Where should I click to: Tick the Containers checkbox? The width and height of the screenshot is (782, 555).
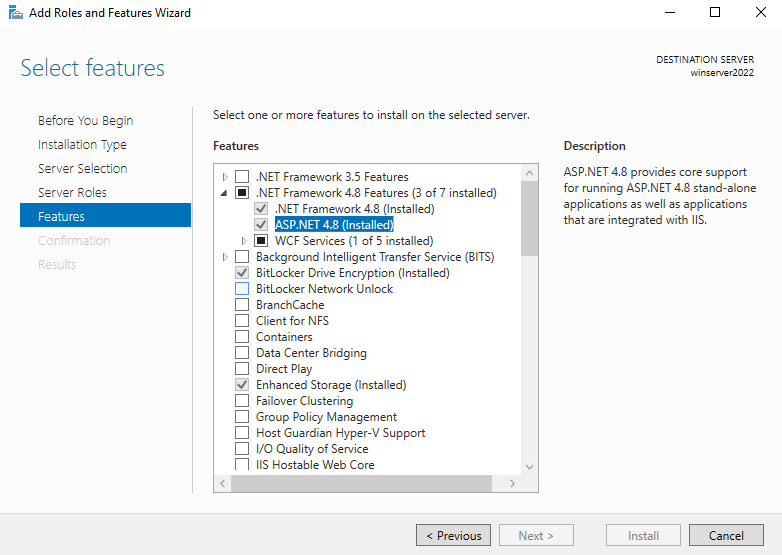click(241, 337)
